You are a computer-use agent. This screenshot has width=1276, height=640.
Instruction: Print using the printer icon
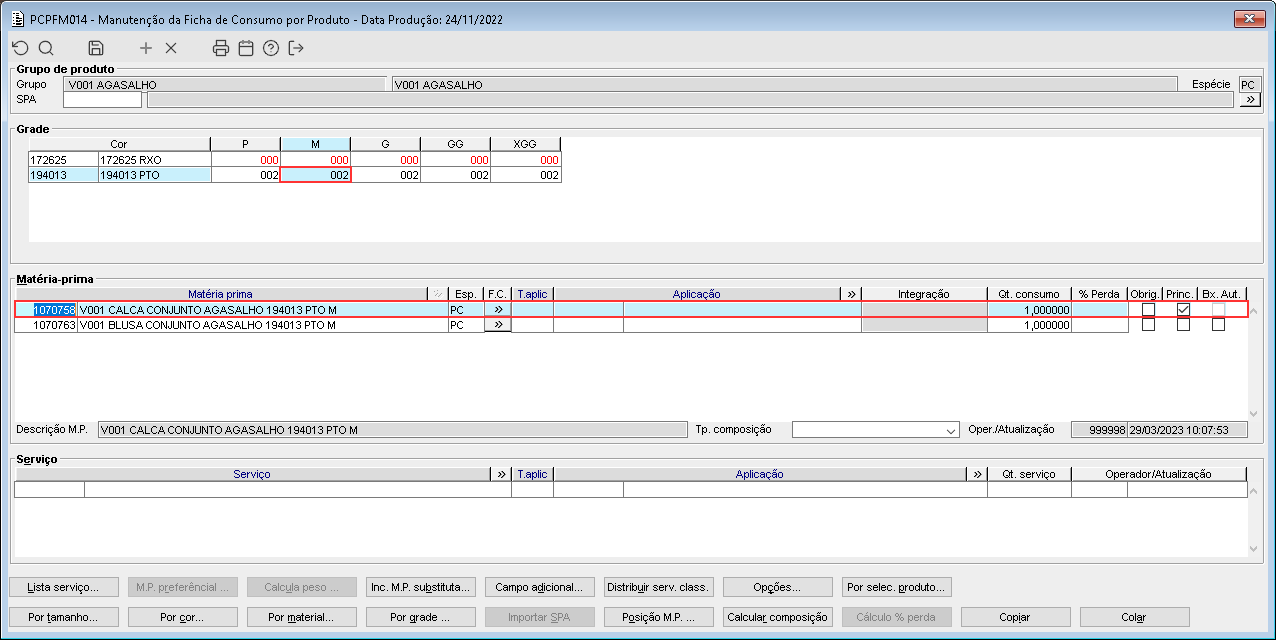[x=221, y=48]
